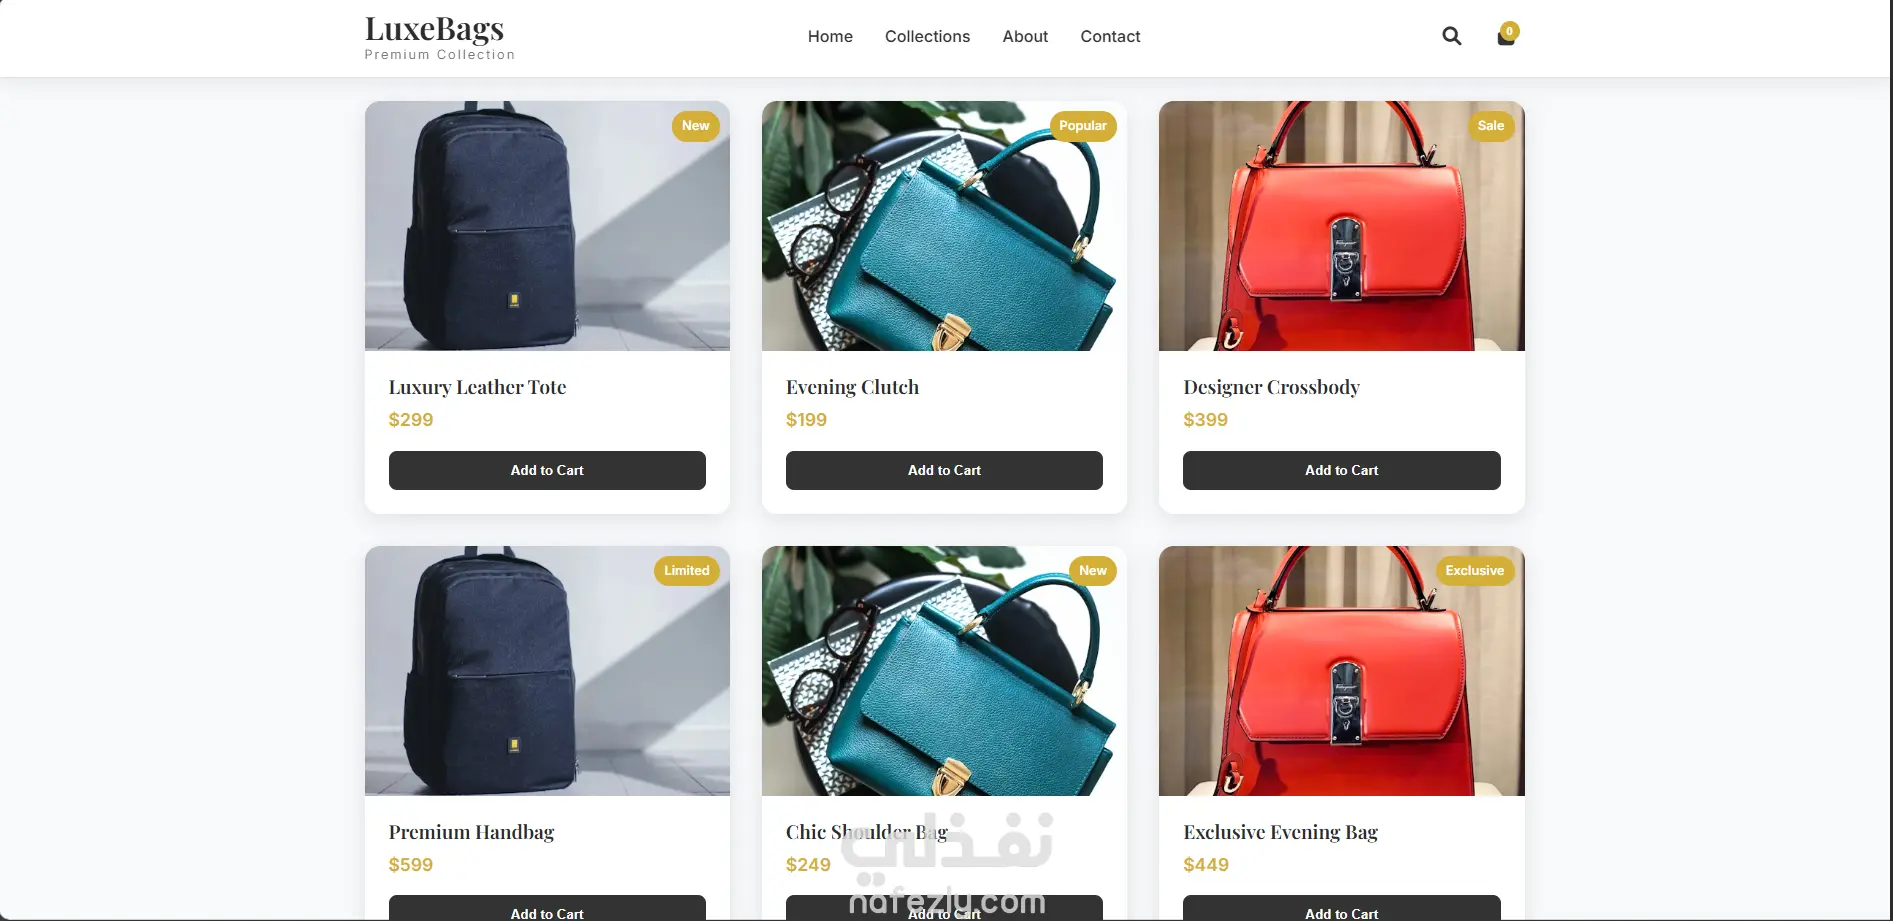The image size is (1893, 921).
Task: View the Luxury Leather Tote backpack image
Action: (x=547, y=226)
